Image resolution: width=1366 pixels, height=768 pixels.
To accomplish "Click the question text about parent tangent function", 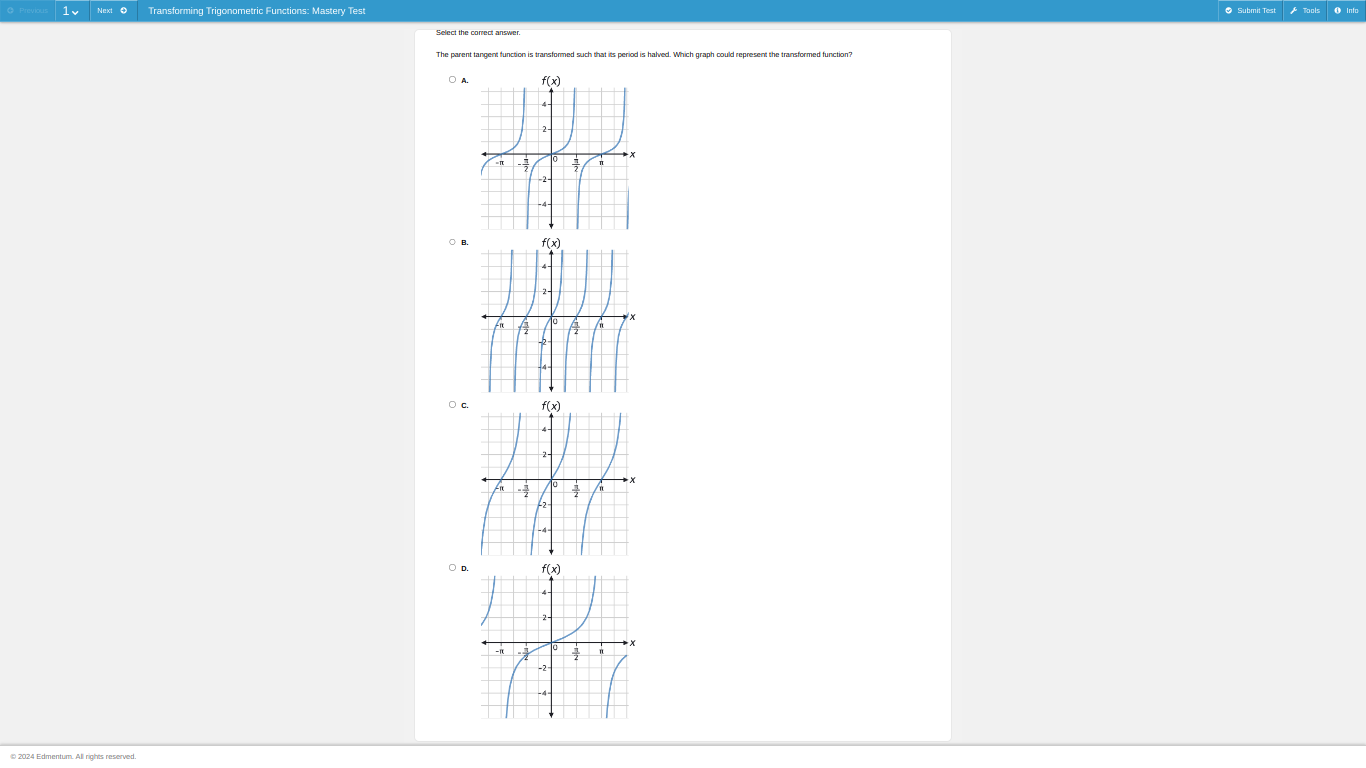I will coord(644,55).
